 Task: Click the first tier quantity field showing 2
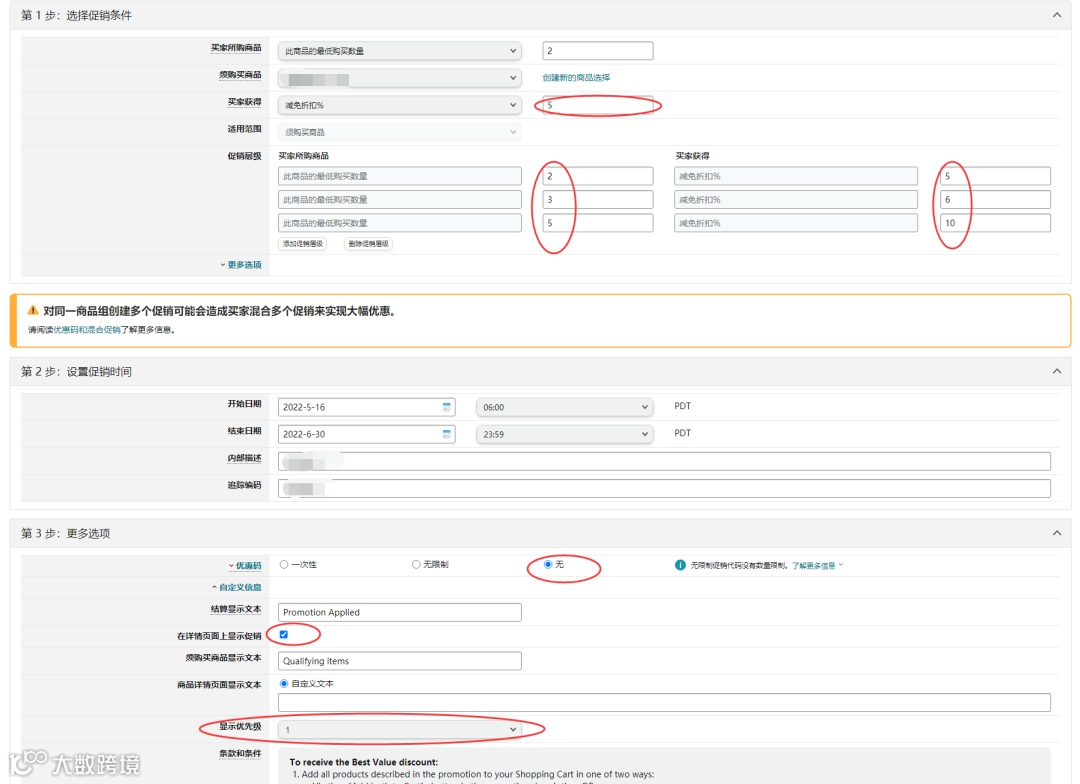597,176
